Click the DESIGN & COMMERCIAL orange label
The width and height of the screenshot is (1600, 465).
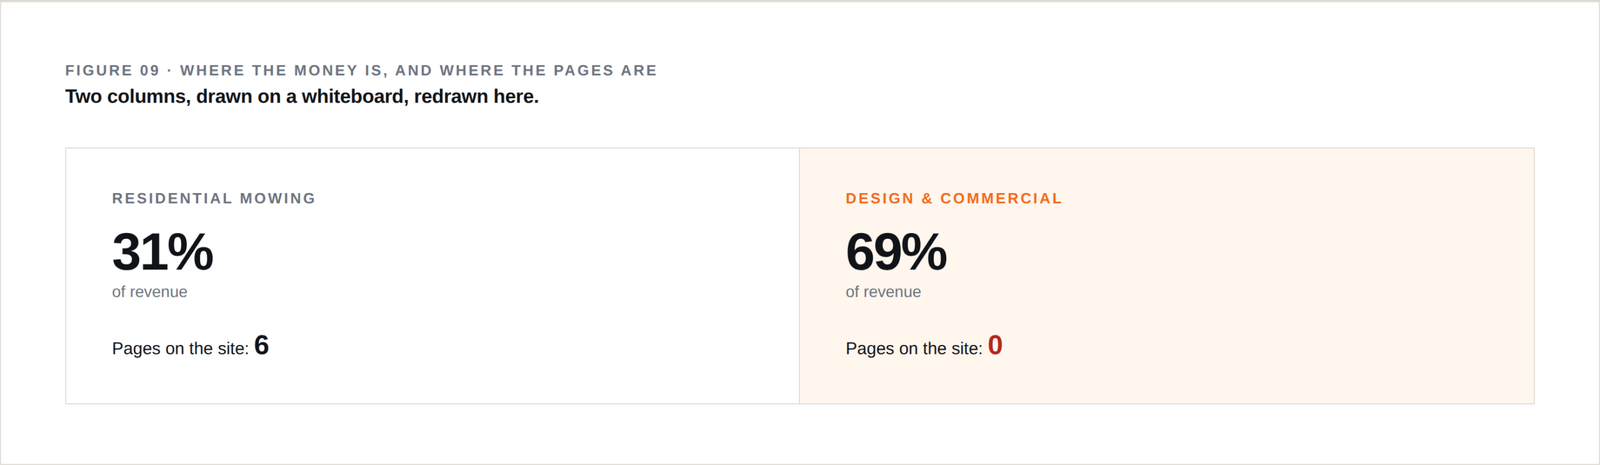pyautogui.click(x=954, y=198)
